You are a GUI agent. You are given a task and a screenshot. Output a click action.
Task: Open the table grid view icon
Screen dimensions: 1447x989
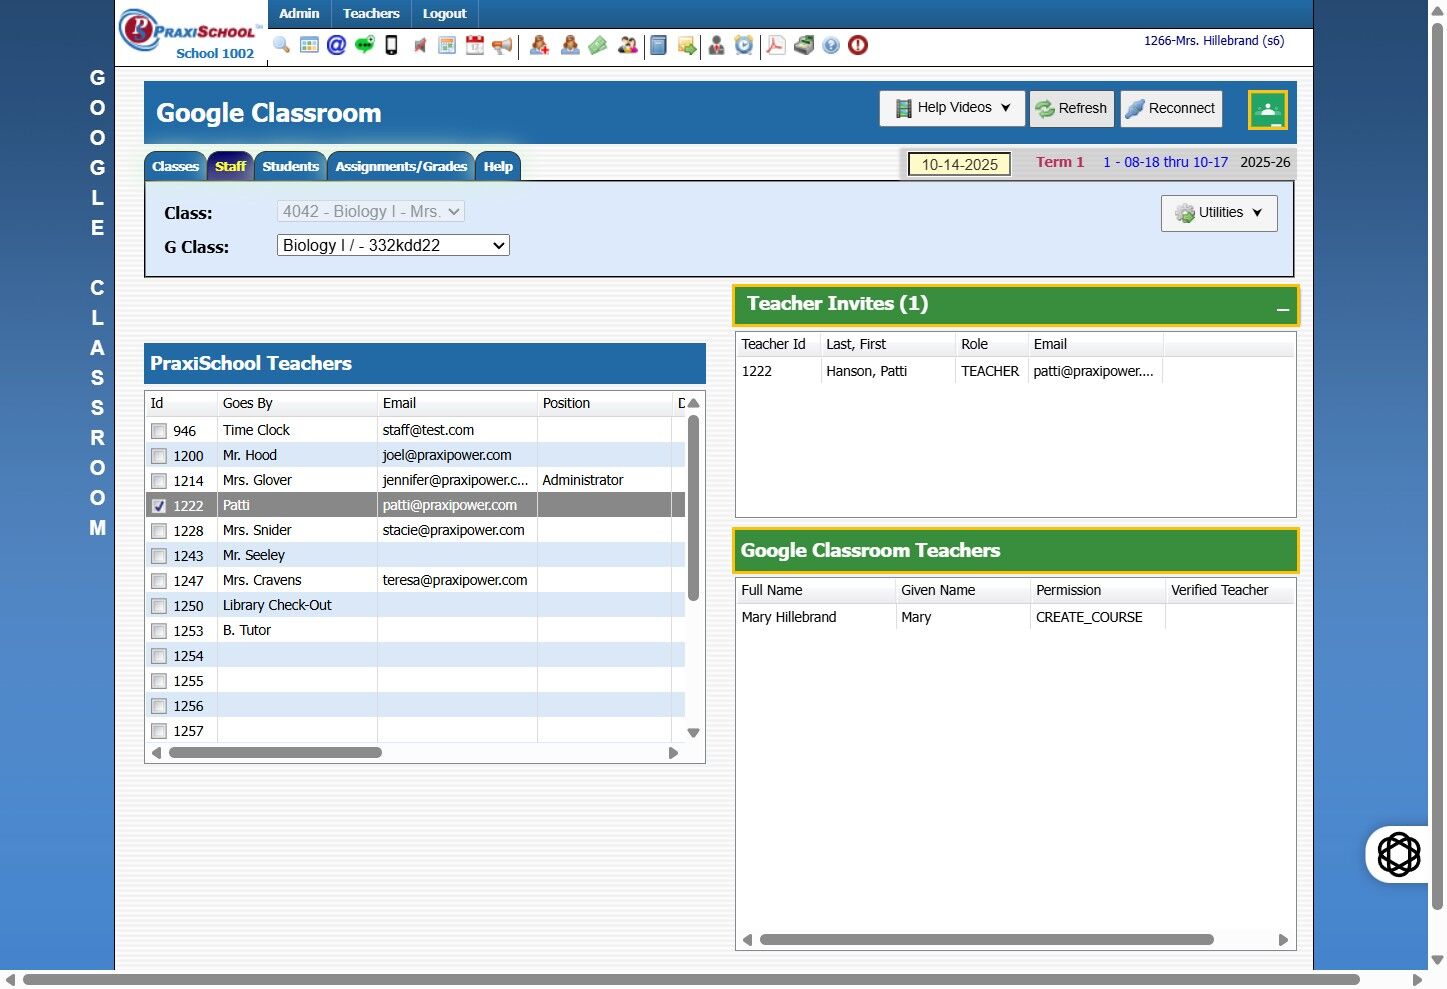click(x=309, y=45)
